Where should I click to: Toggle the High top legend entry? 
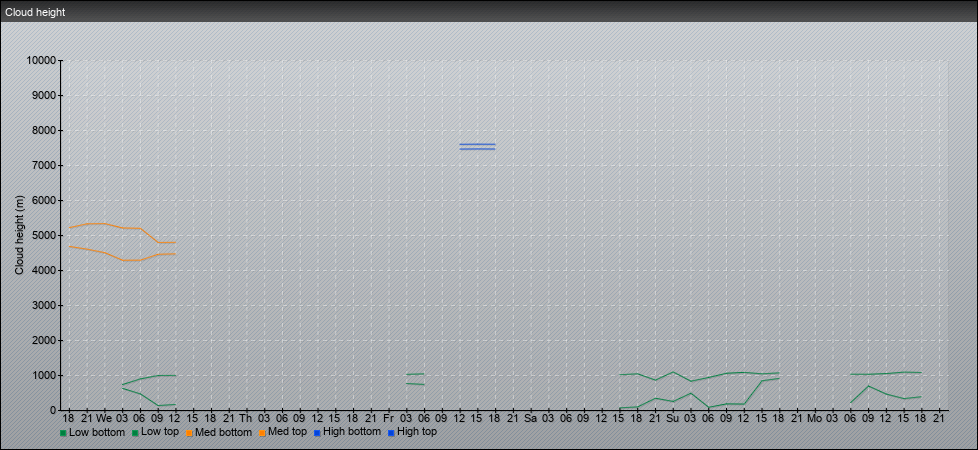[x=412, y=432]
